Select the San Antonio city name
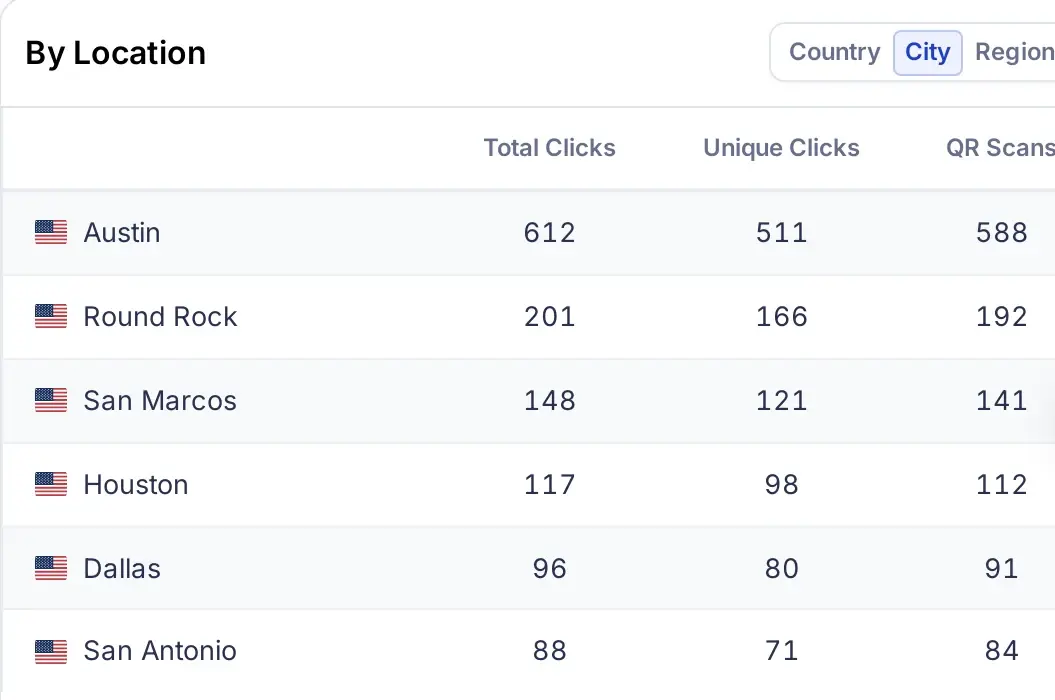This screenshot has height=700, width=1055. point(160,651)
